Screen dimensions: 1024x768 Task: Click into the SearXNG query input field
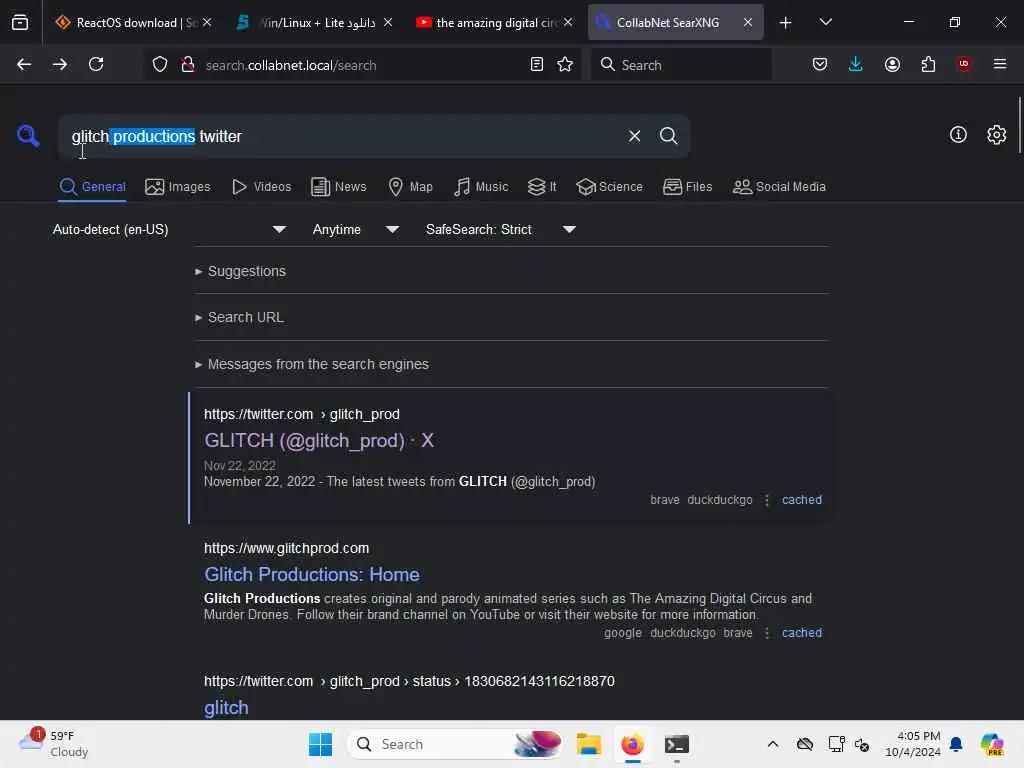pos(340,136)
